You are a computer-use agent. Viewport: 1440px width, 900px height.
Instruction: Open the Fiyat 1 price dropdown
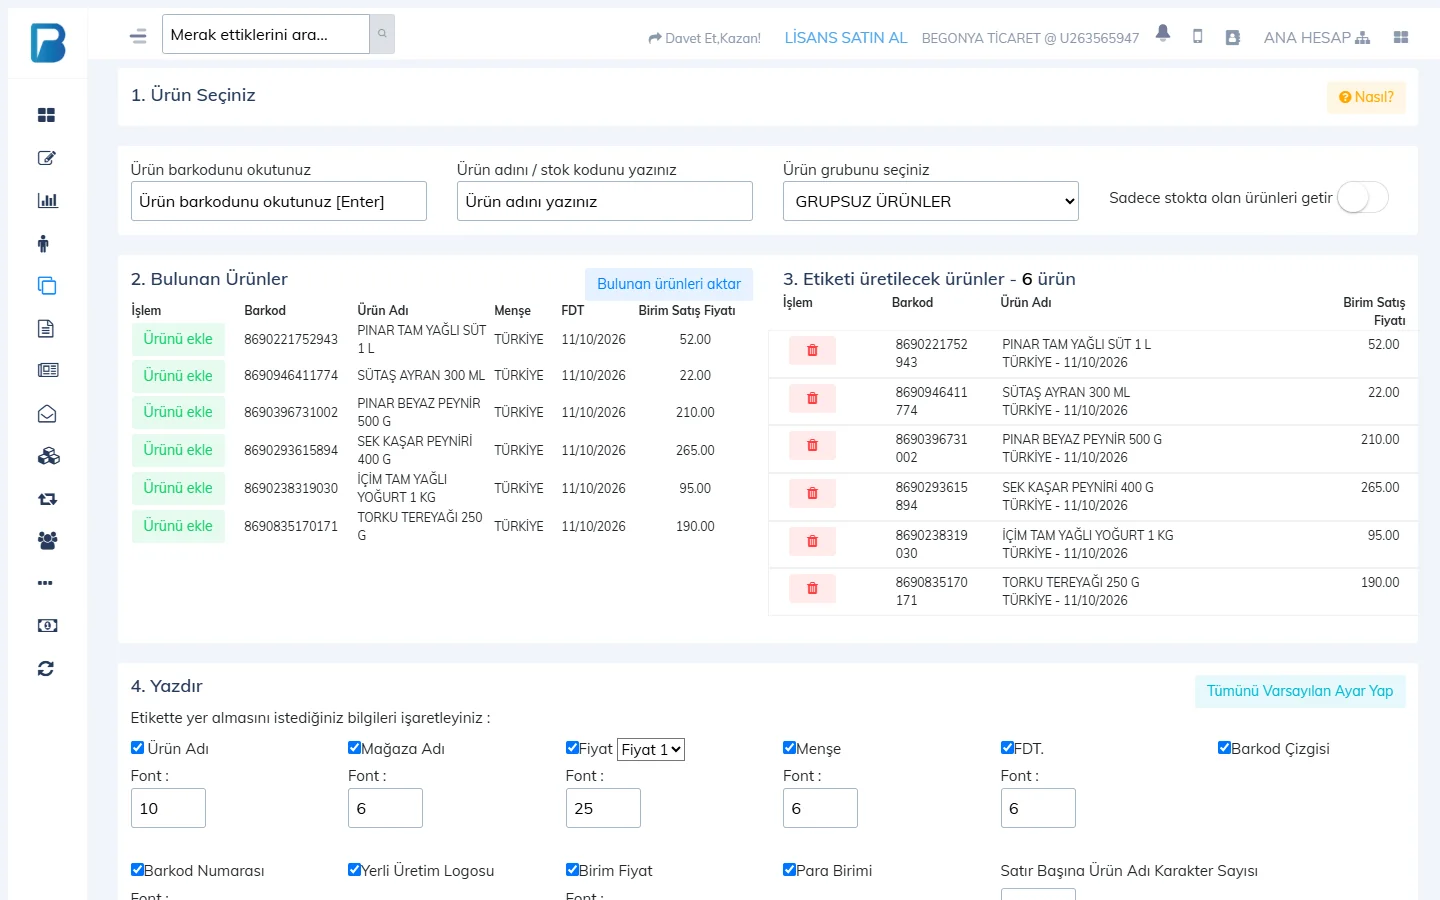click(x=651, y=749)
